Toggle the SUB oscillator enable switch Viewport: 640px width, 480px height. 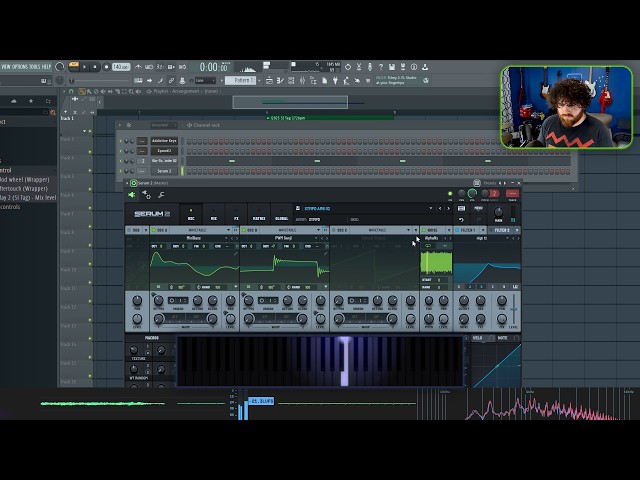tap(129, 230)
